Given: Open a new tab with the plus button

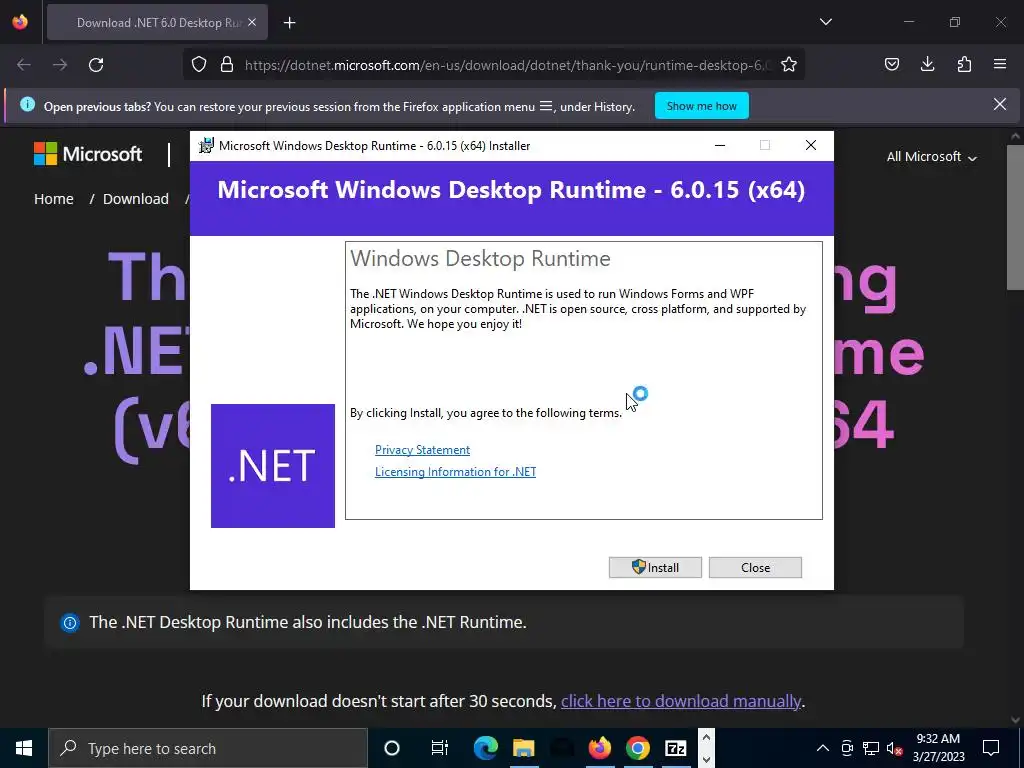Looking at the screenshot, I should [x=290, y=23].
